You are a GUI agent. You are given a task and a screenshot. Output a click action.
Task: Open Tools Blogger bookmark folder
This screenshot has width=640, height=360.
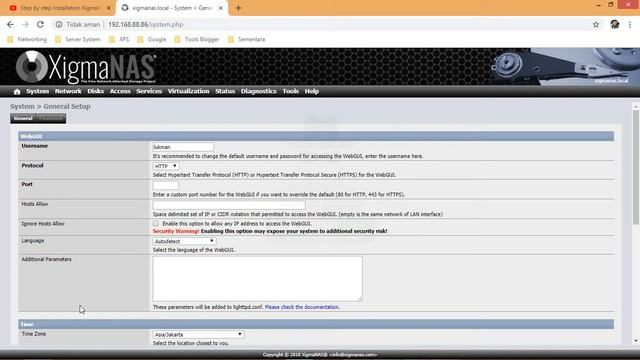pyautogui.click(x=197, y=39)
